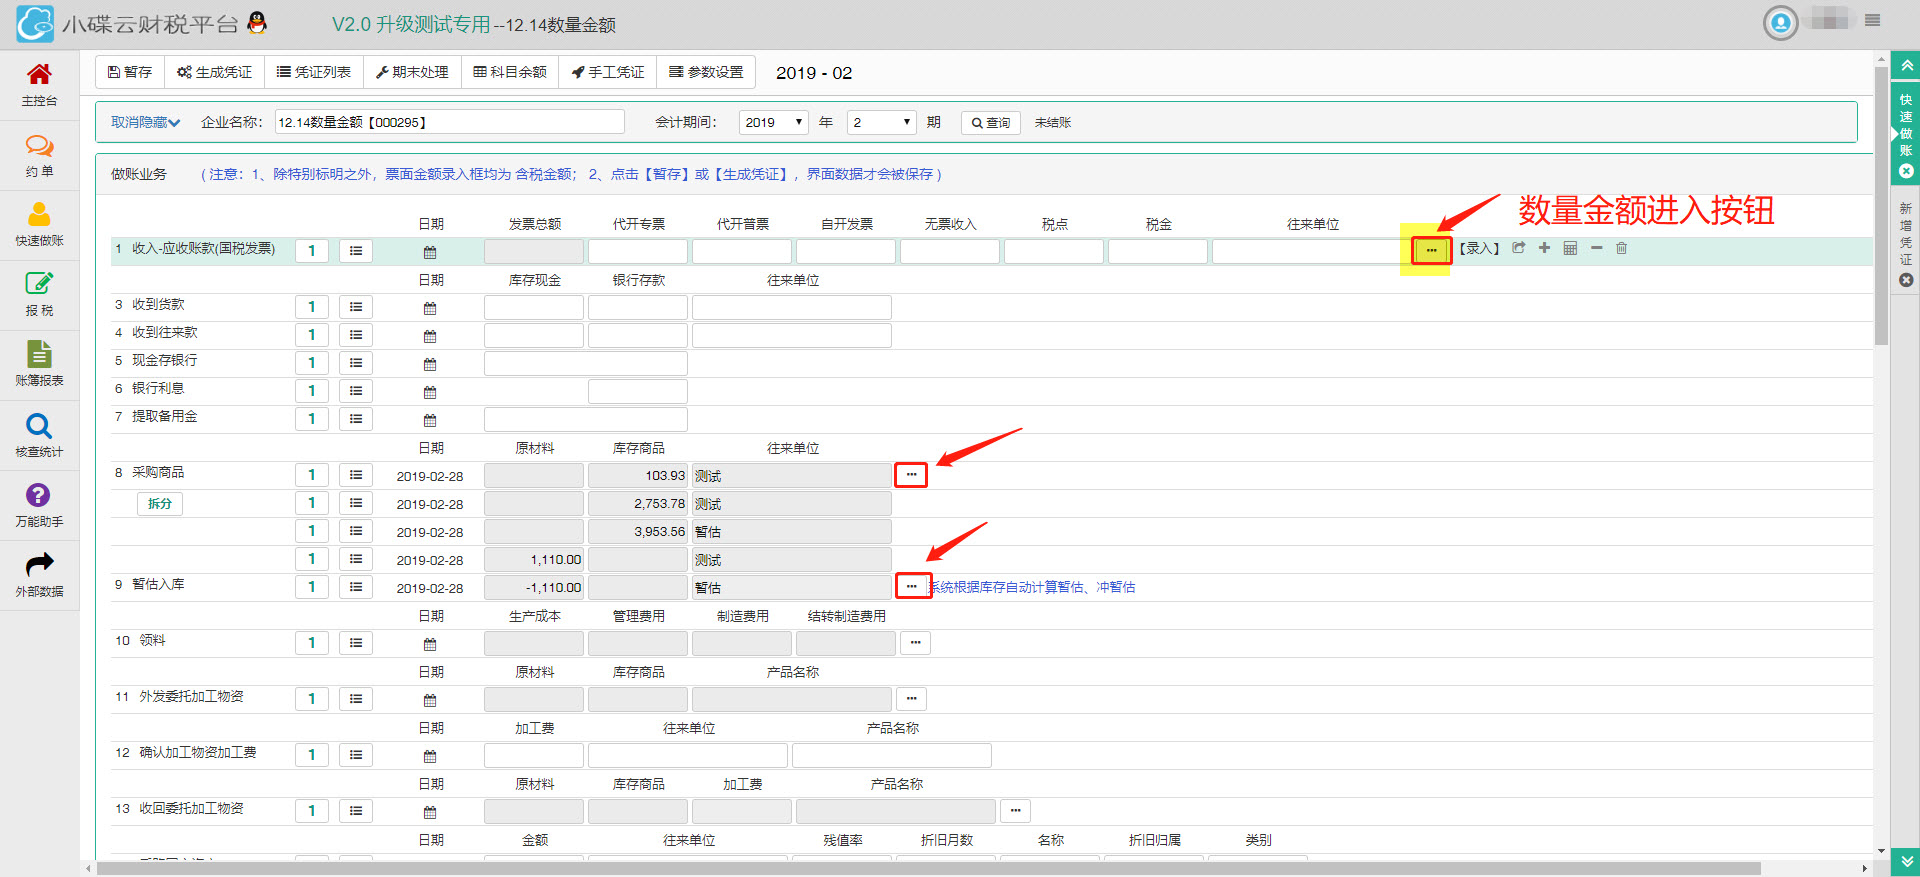Click list icon for 暂估入库 row
1920x877 pixels.
point(356,587)
